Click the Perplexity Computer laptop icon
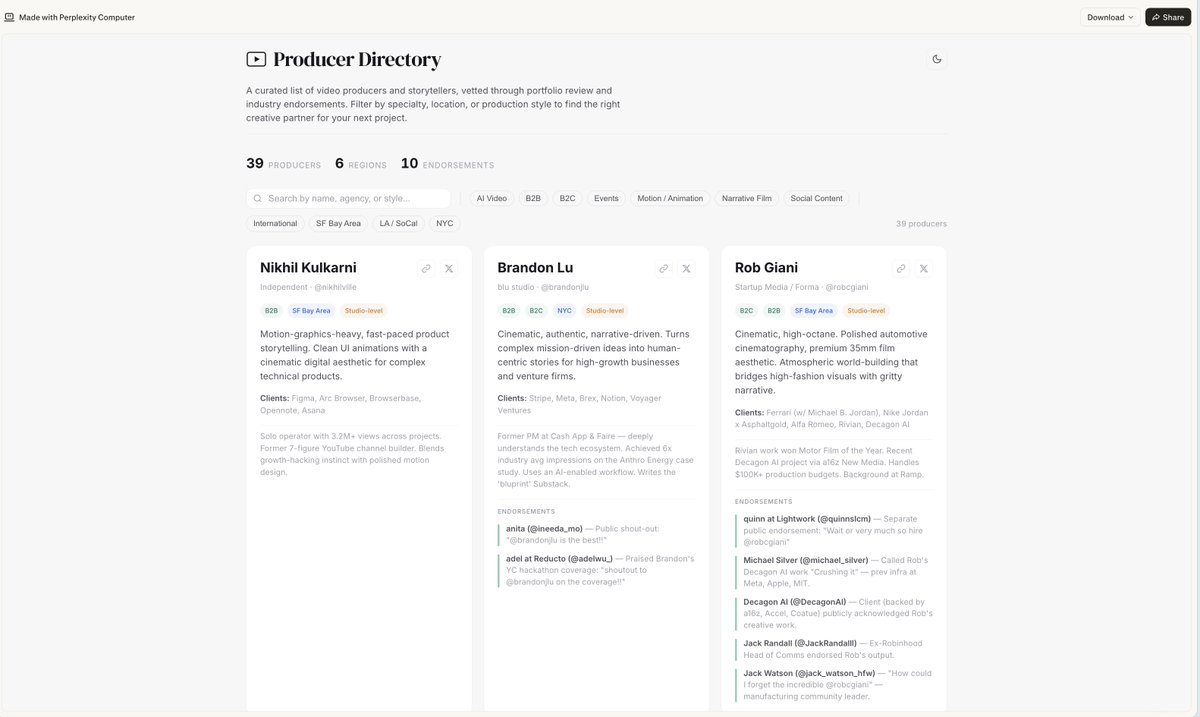Viewport: 1200px width, 717px height. click(x=9, y=17)
